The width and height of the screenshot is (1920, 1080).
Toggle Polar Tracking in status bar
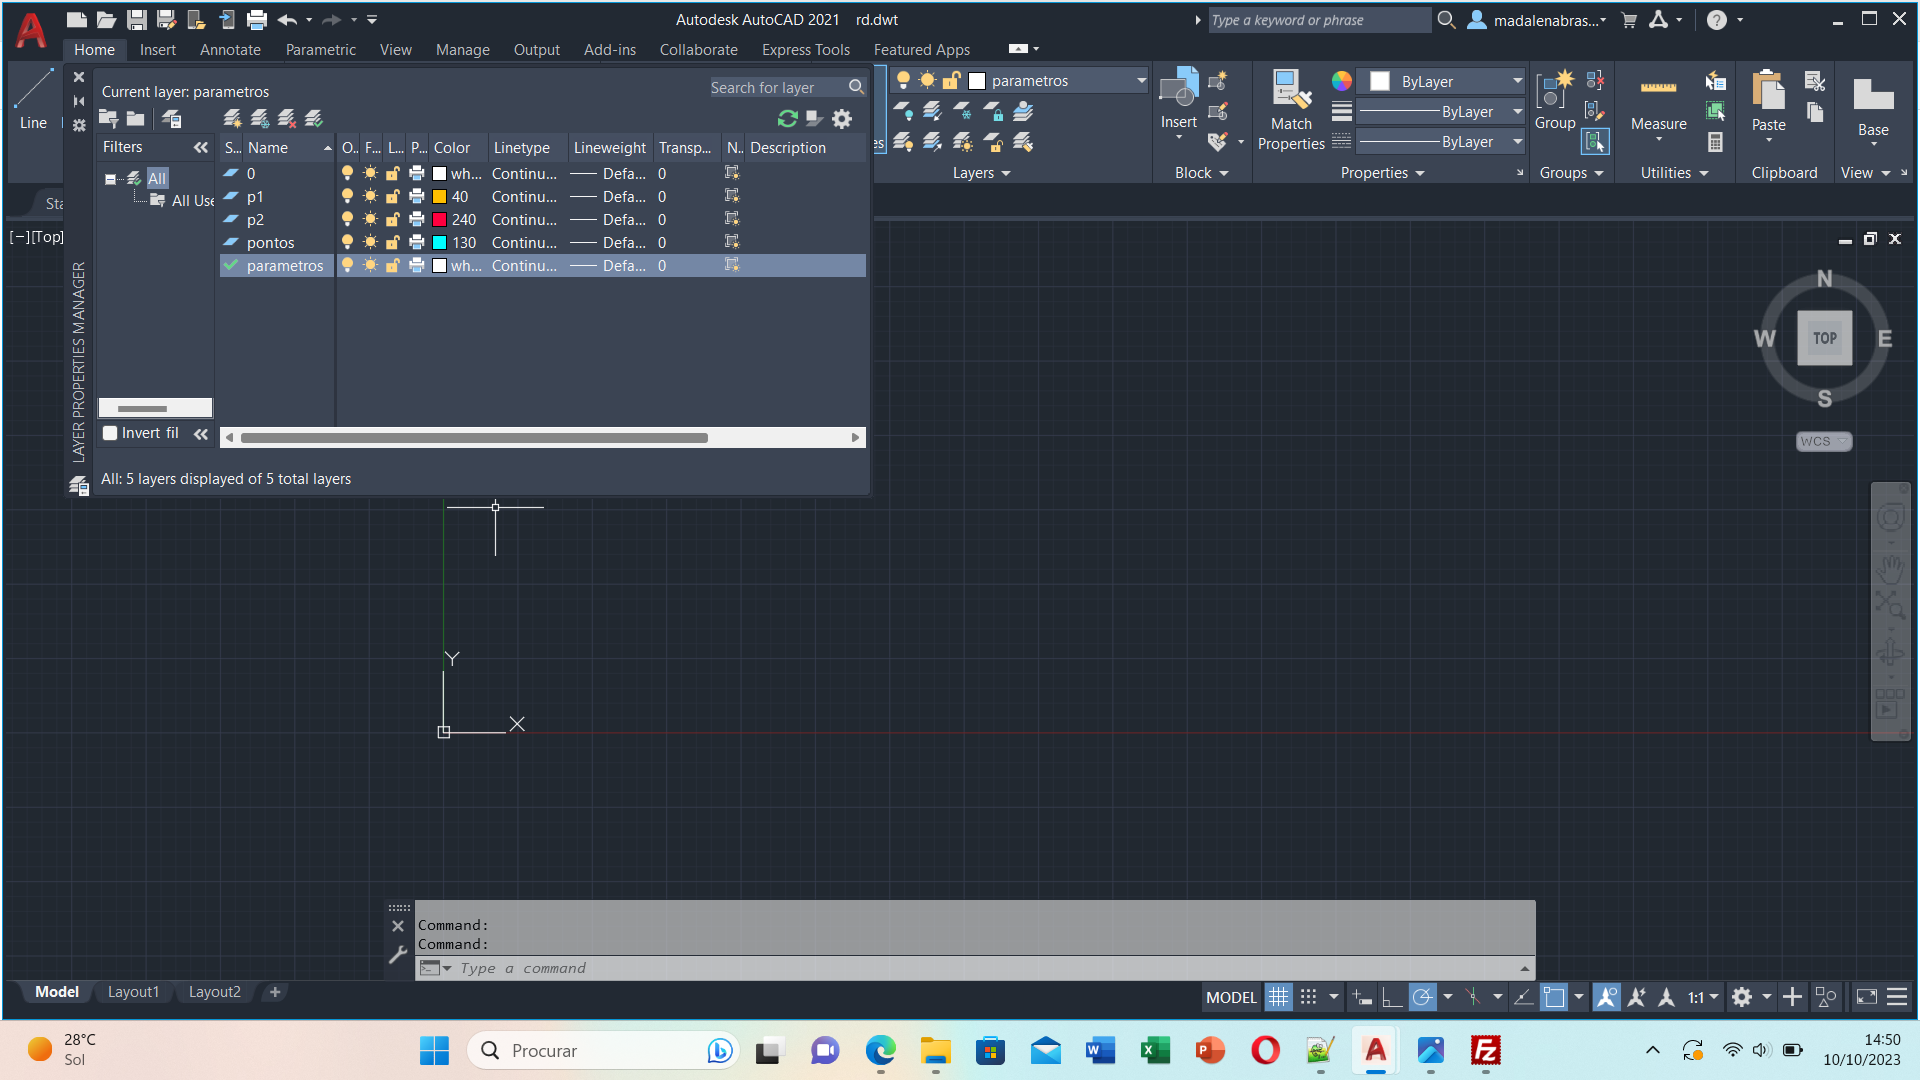click(1422, 996)
